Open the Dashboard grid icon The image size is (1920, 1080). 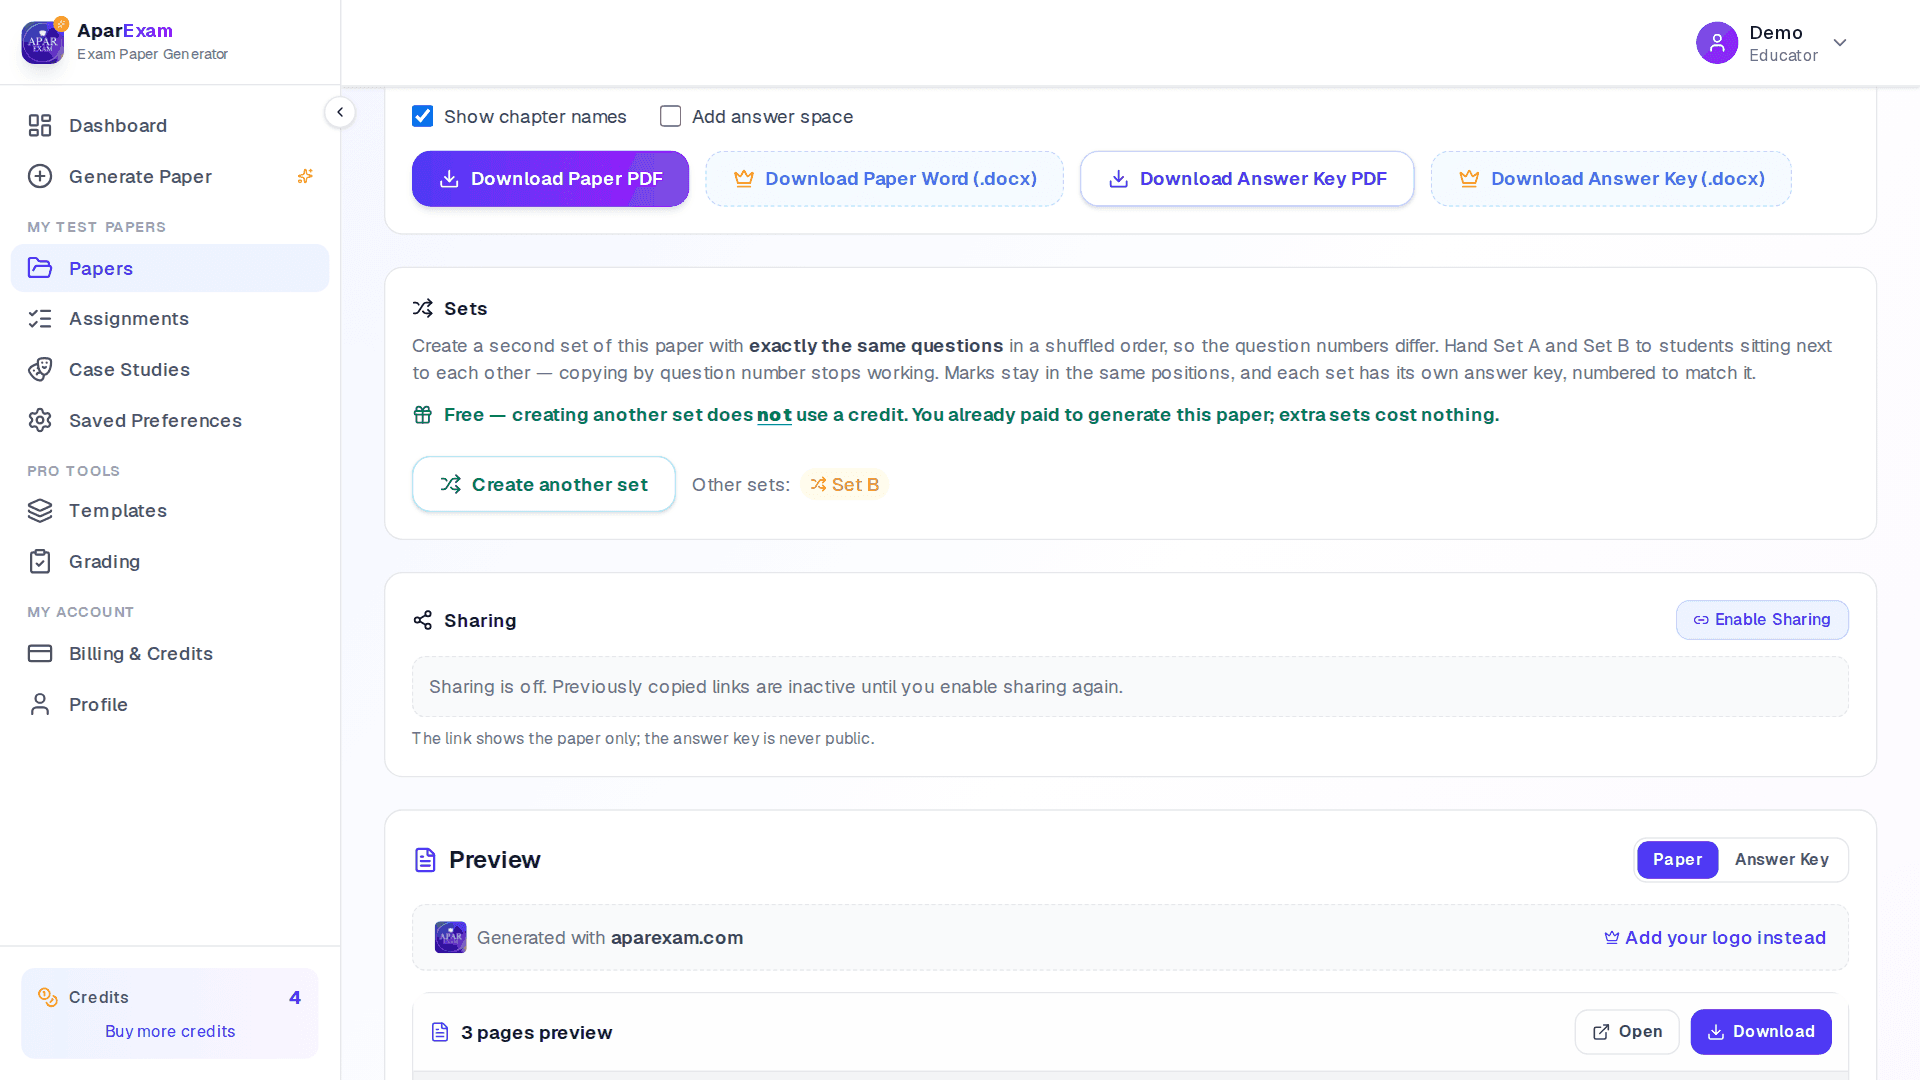pyautogui.click(x=40, y=126)
